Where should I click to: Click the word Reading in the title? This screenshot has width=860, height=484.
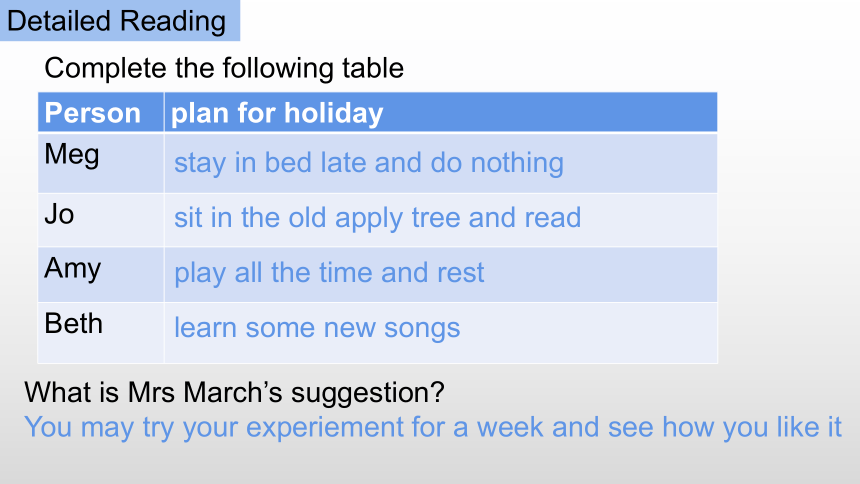pos(172,22)
